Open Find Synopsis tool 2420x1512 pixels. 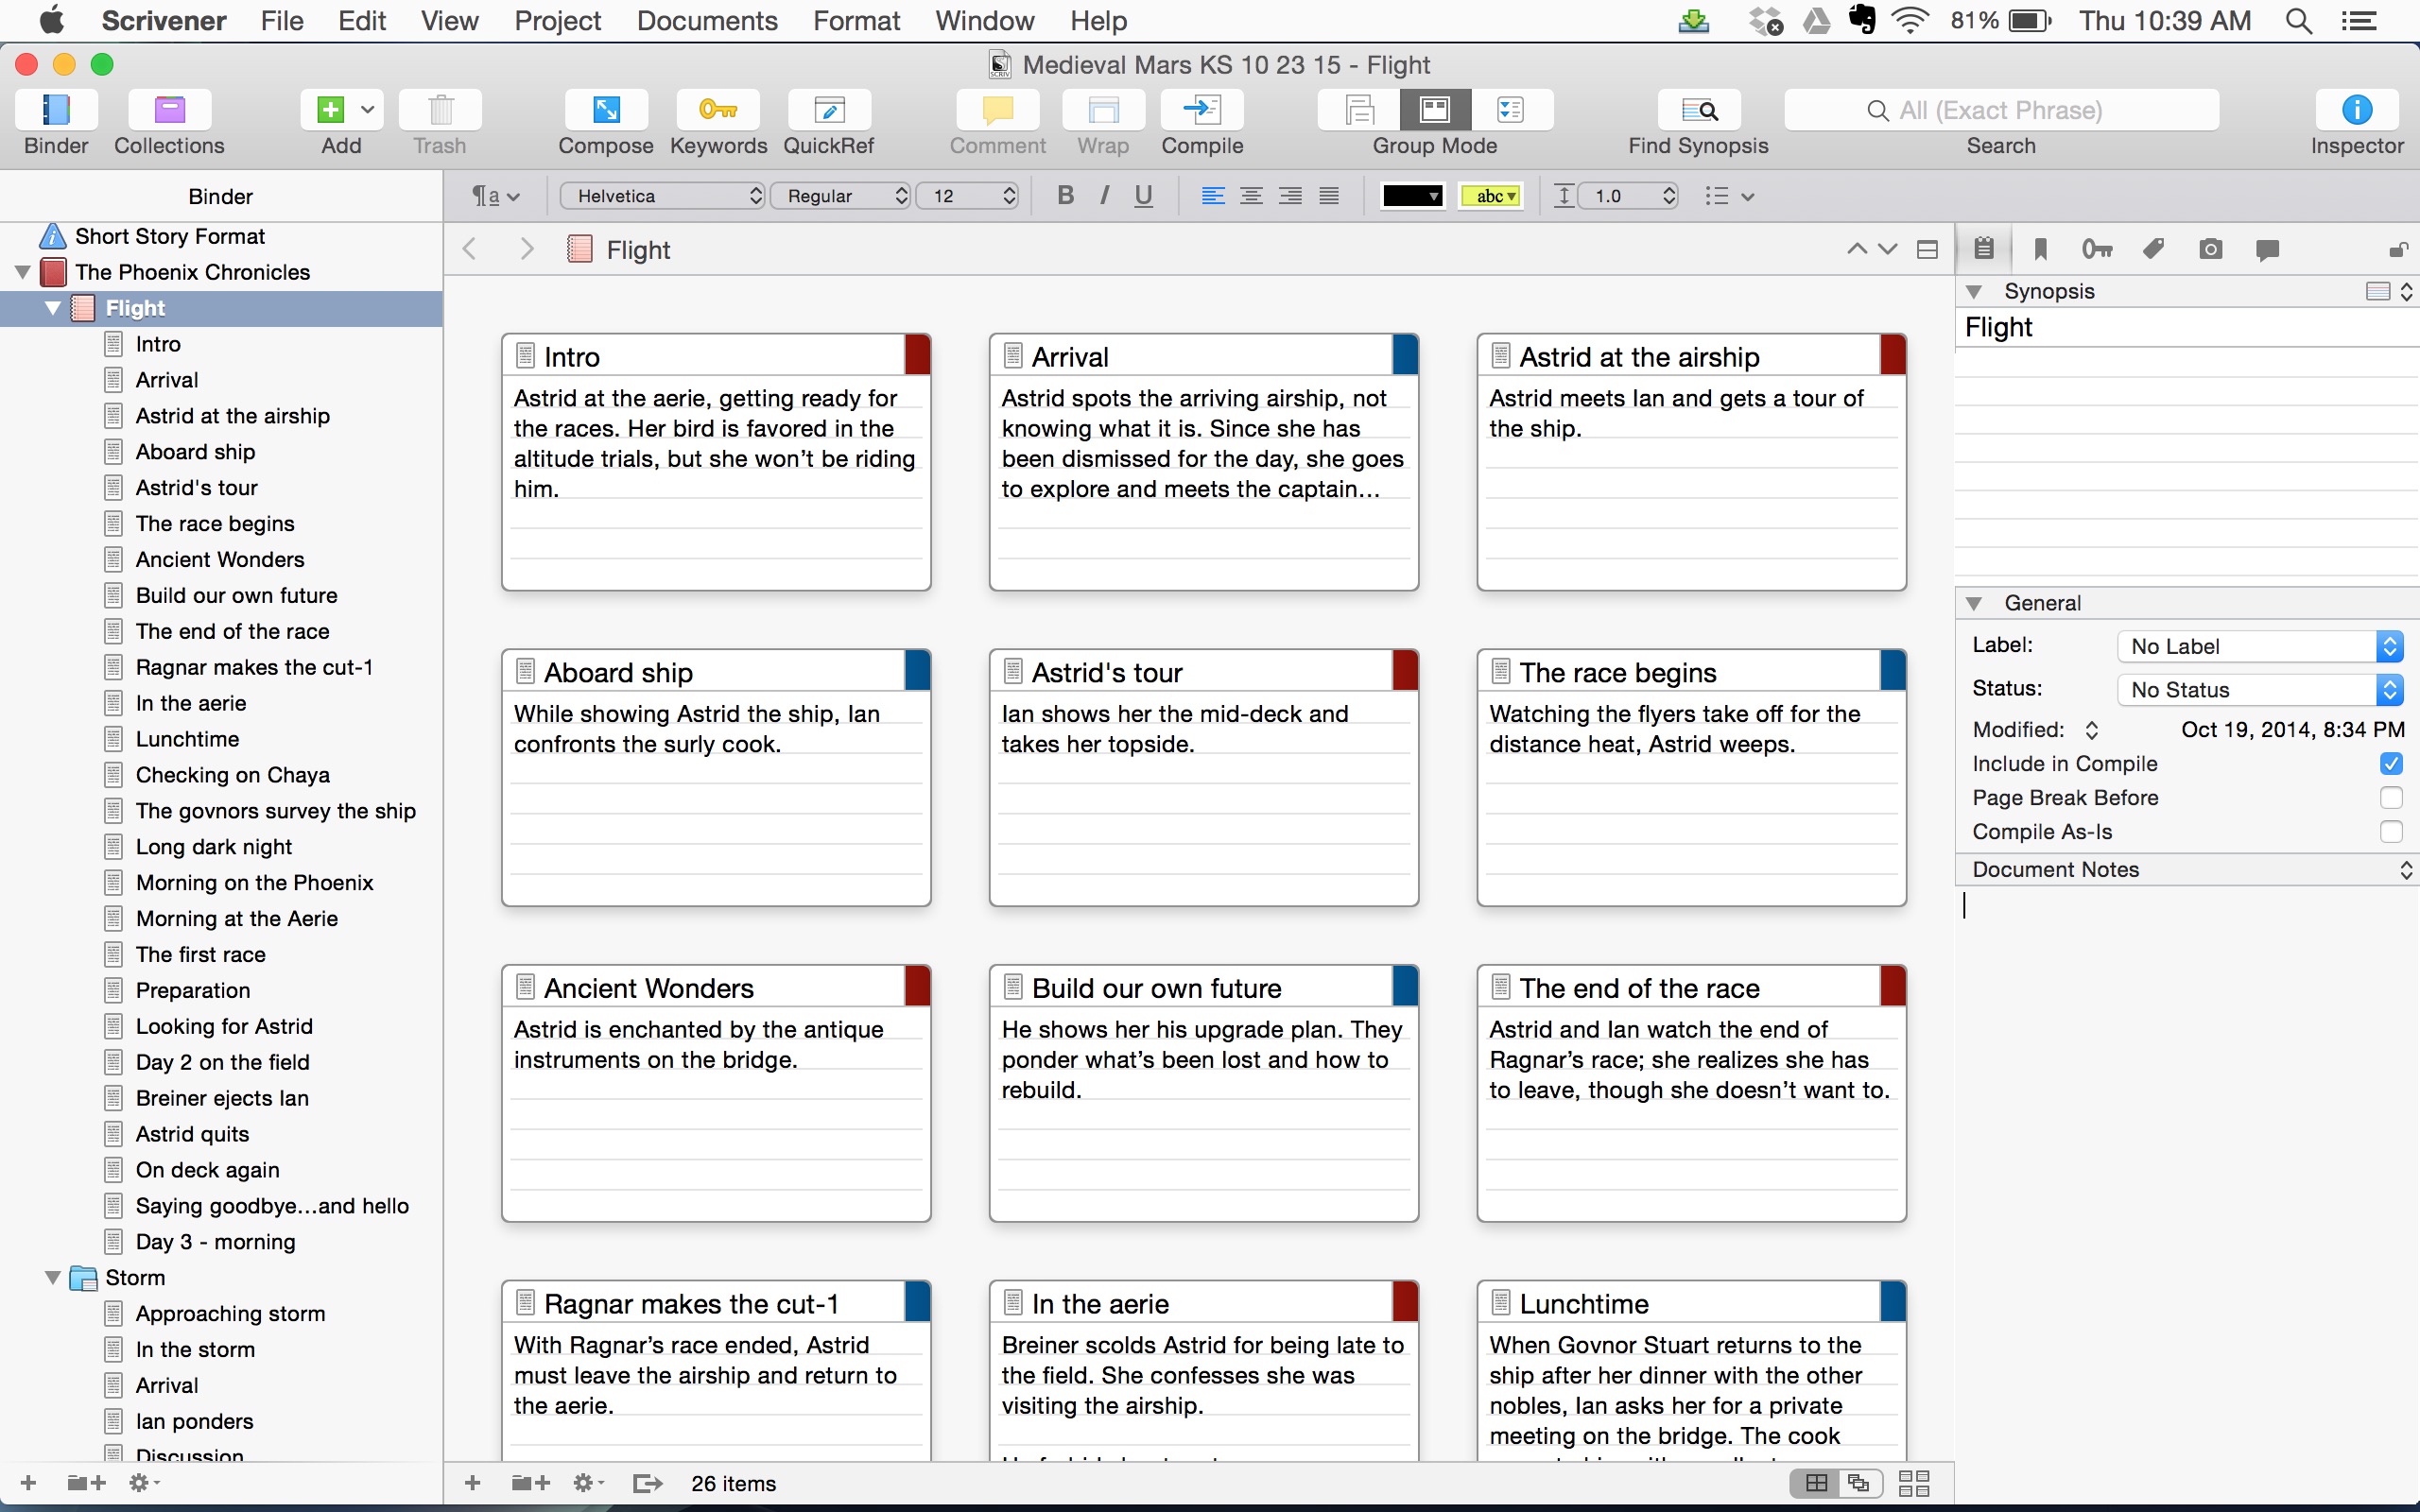pos(1698,110)
